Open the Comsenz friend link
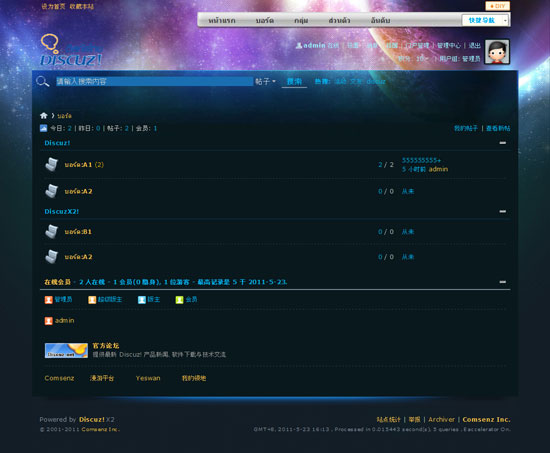The image size is (550, 453). click(x=59, y=378)
